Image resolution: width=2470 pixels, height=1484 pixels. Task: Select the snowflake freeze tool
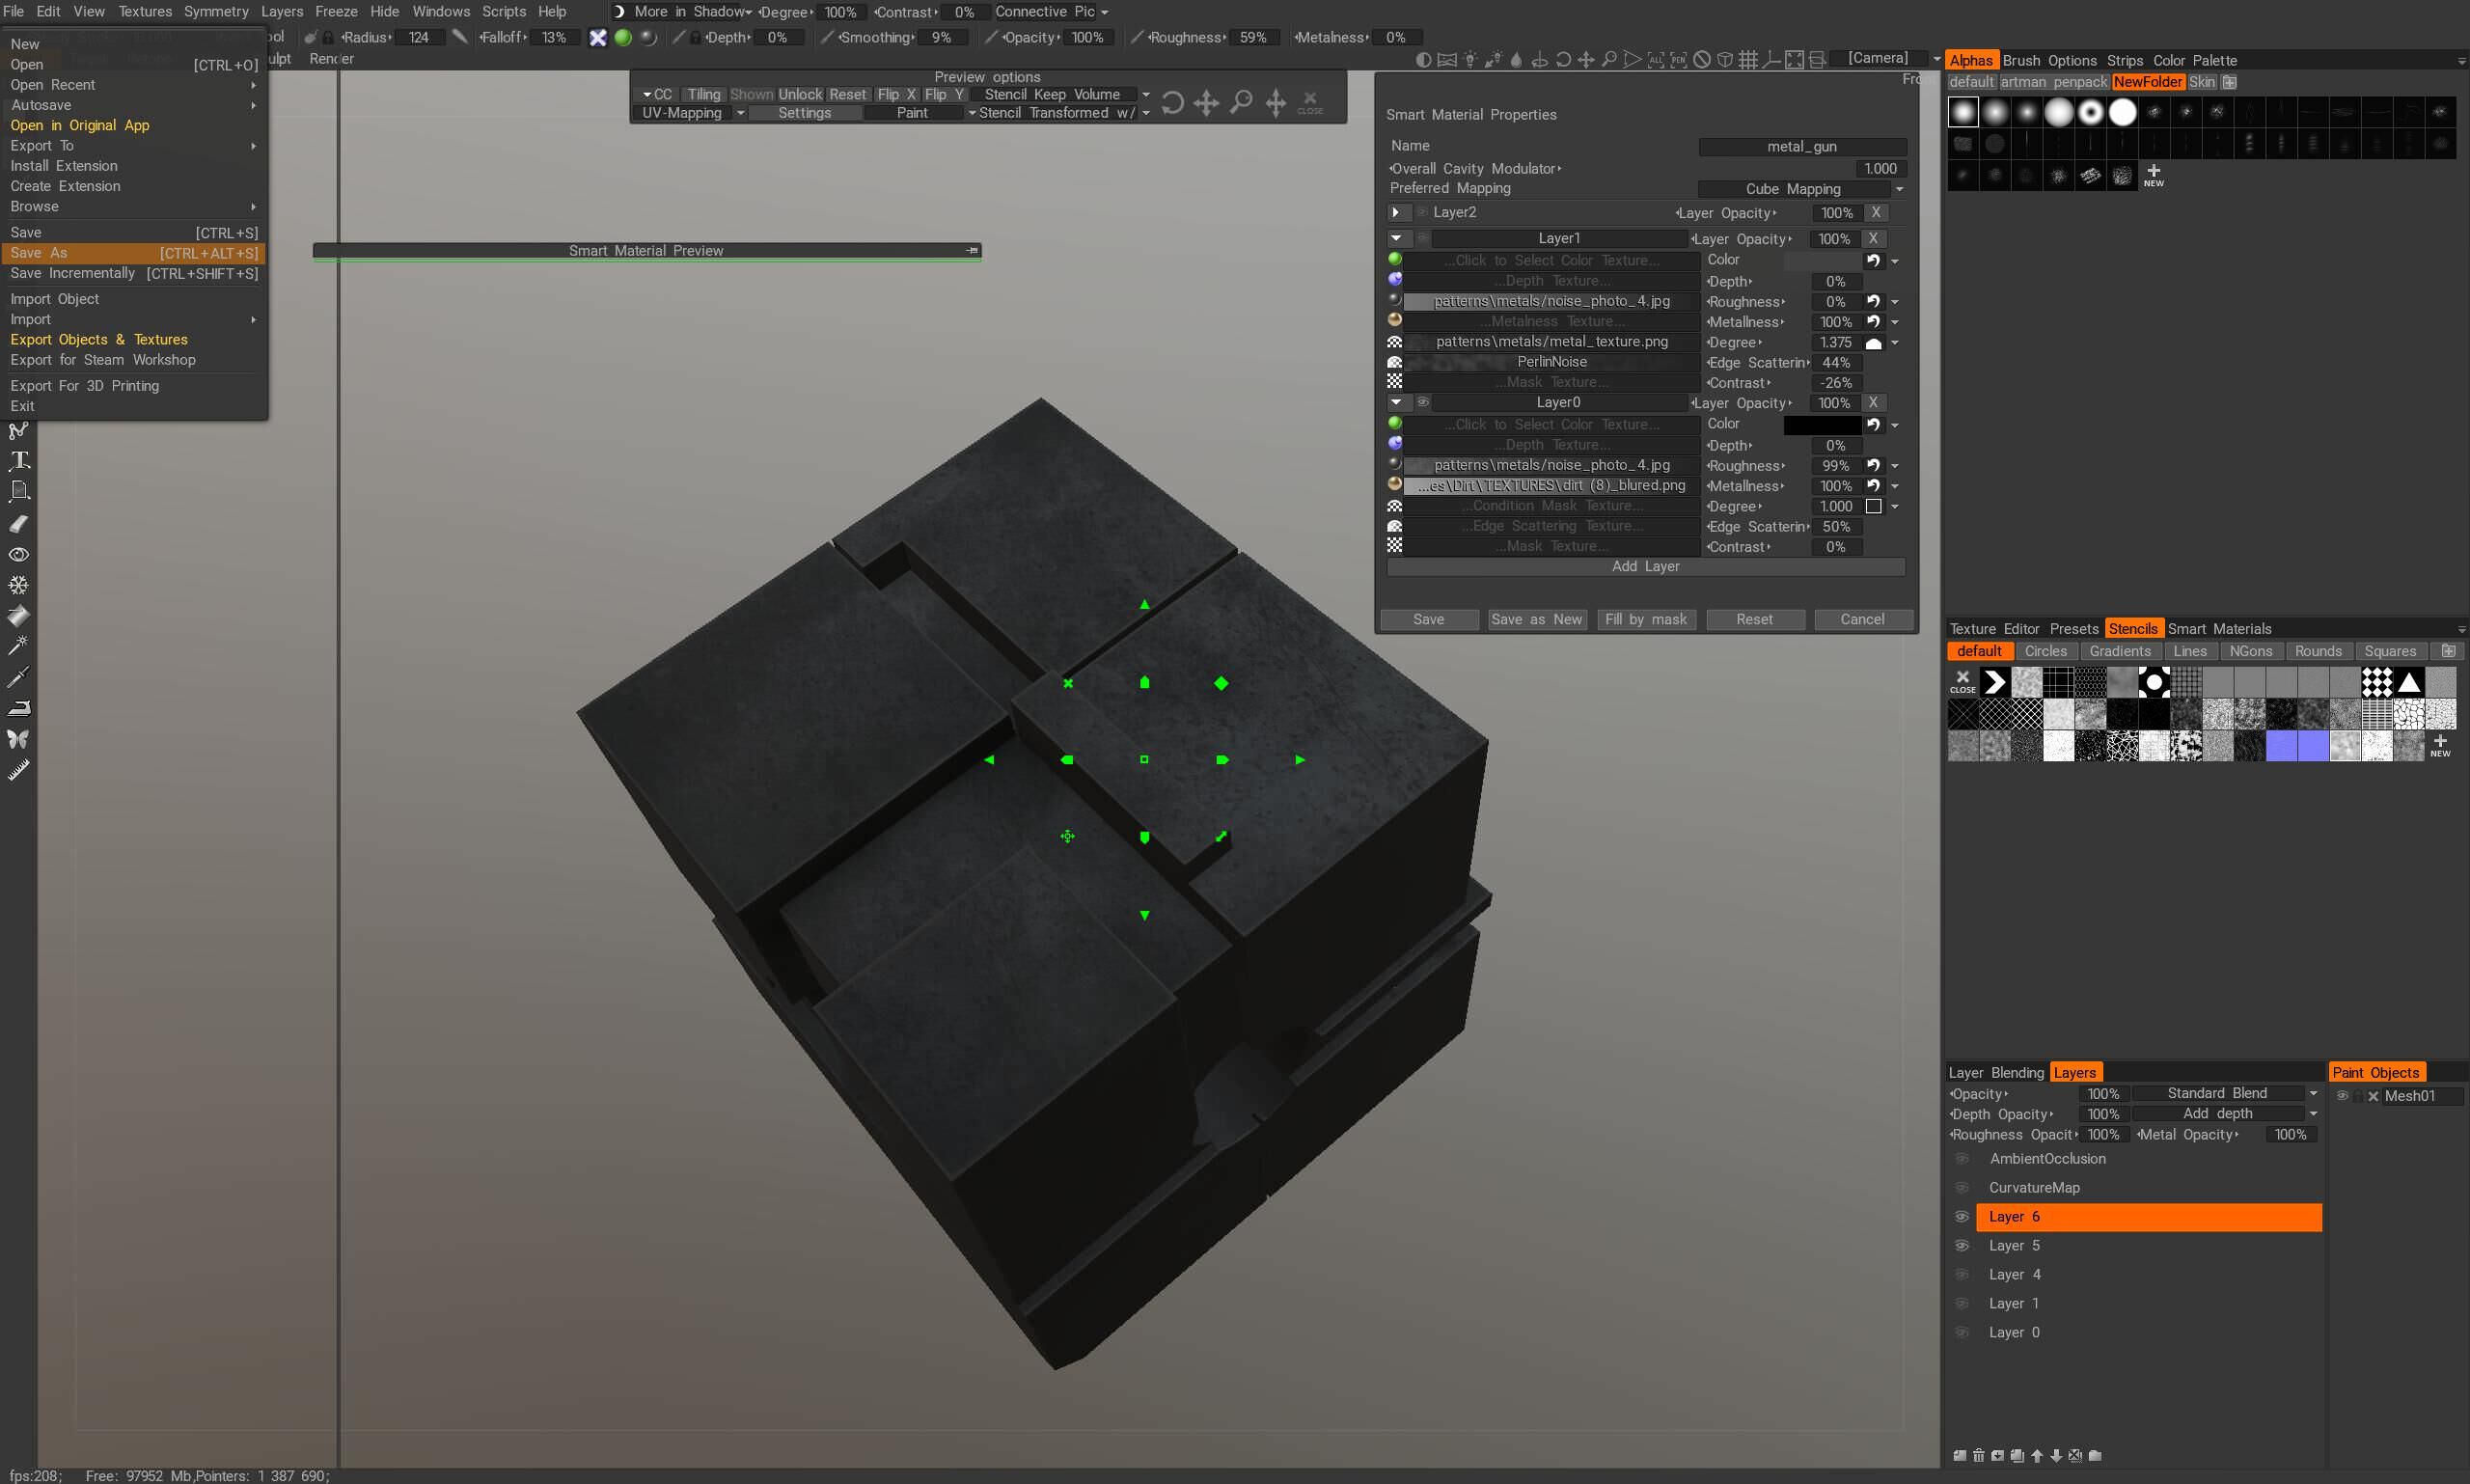19,585
